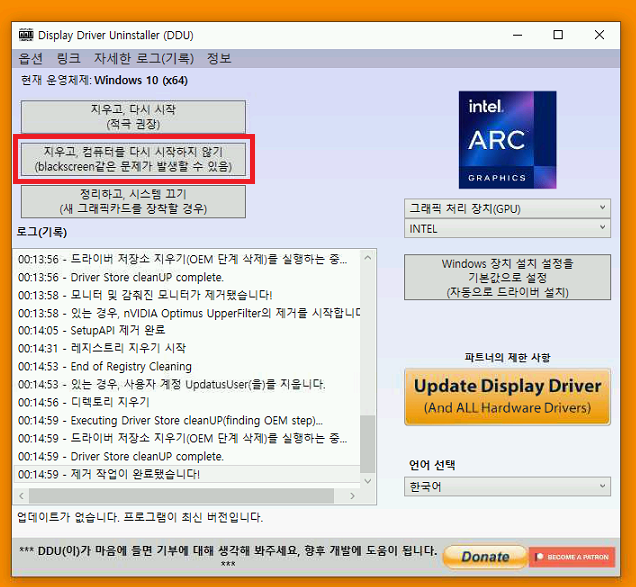Click the Donate button

click(485, 557)
